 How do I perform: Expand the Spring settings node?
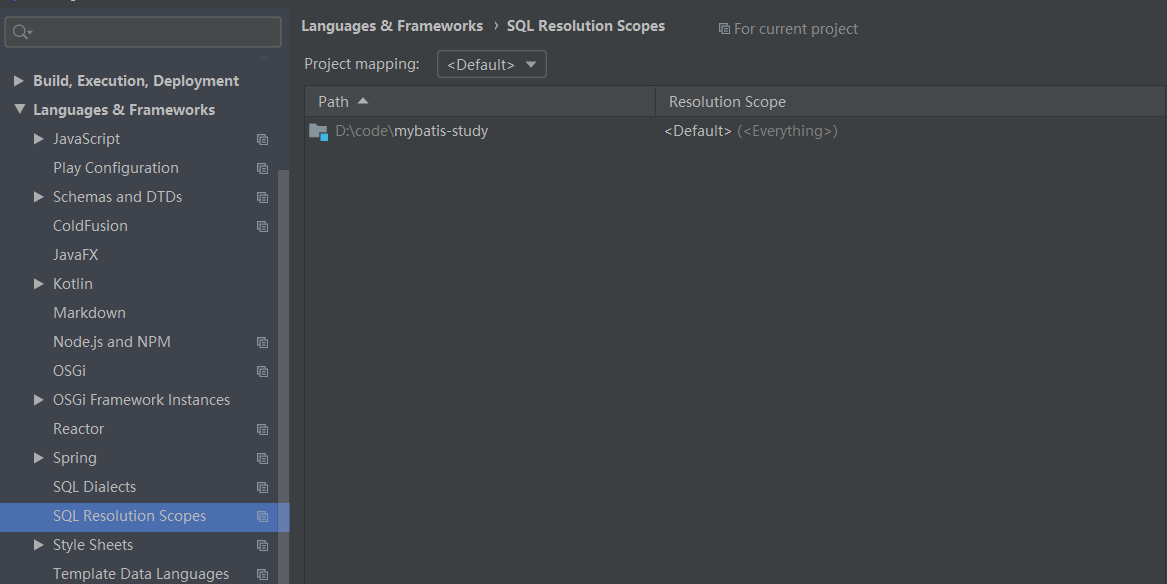click(x=39, y=458)
